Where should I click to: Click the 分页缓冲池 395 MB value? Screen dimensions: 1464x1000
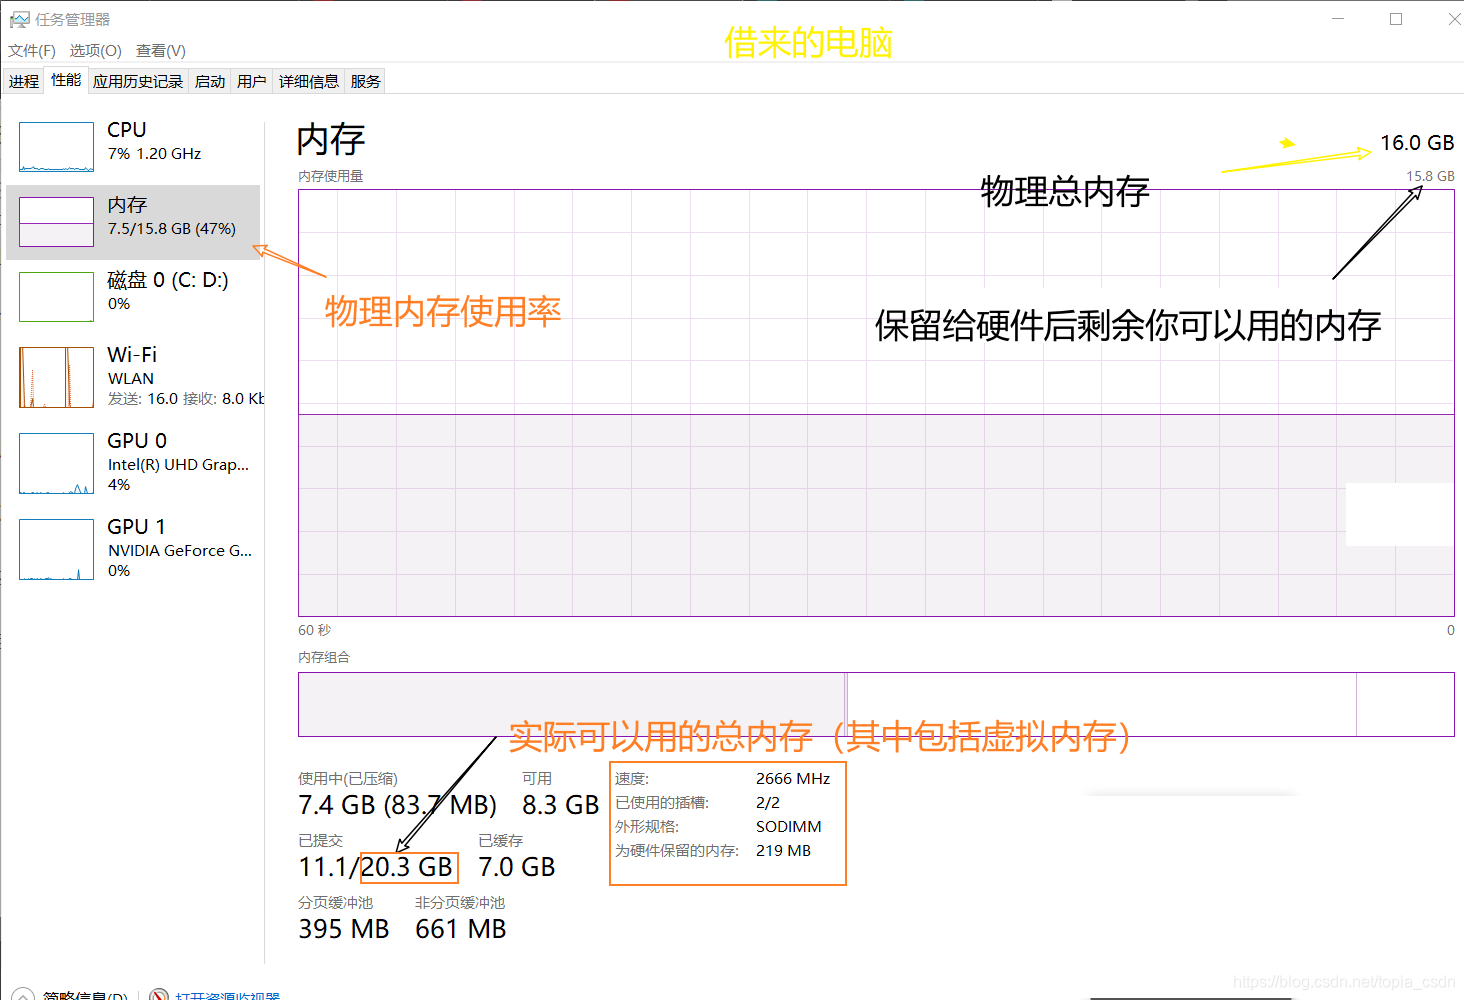click(343, 929)
